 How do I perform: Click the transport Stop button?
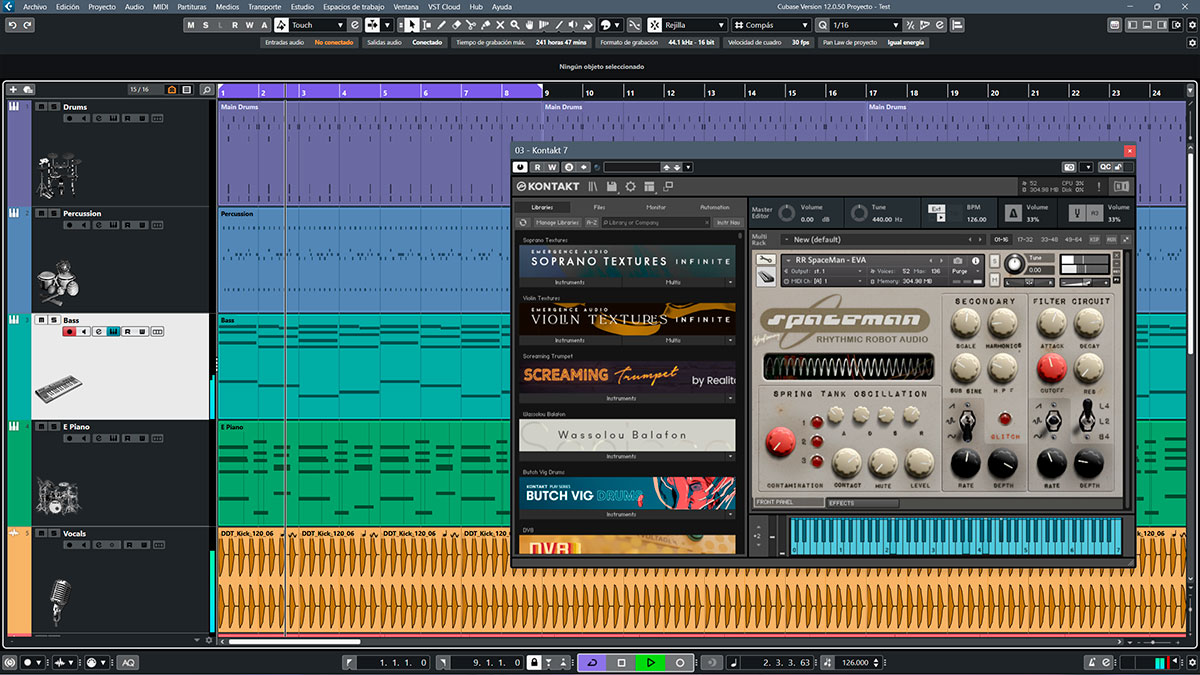coord(621,662)
